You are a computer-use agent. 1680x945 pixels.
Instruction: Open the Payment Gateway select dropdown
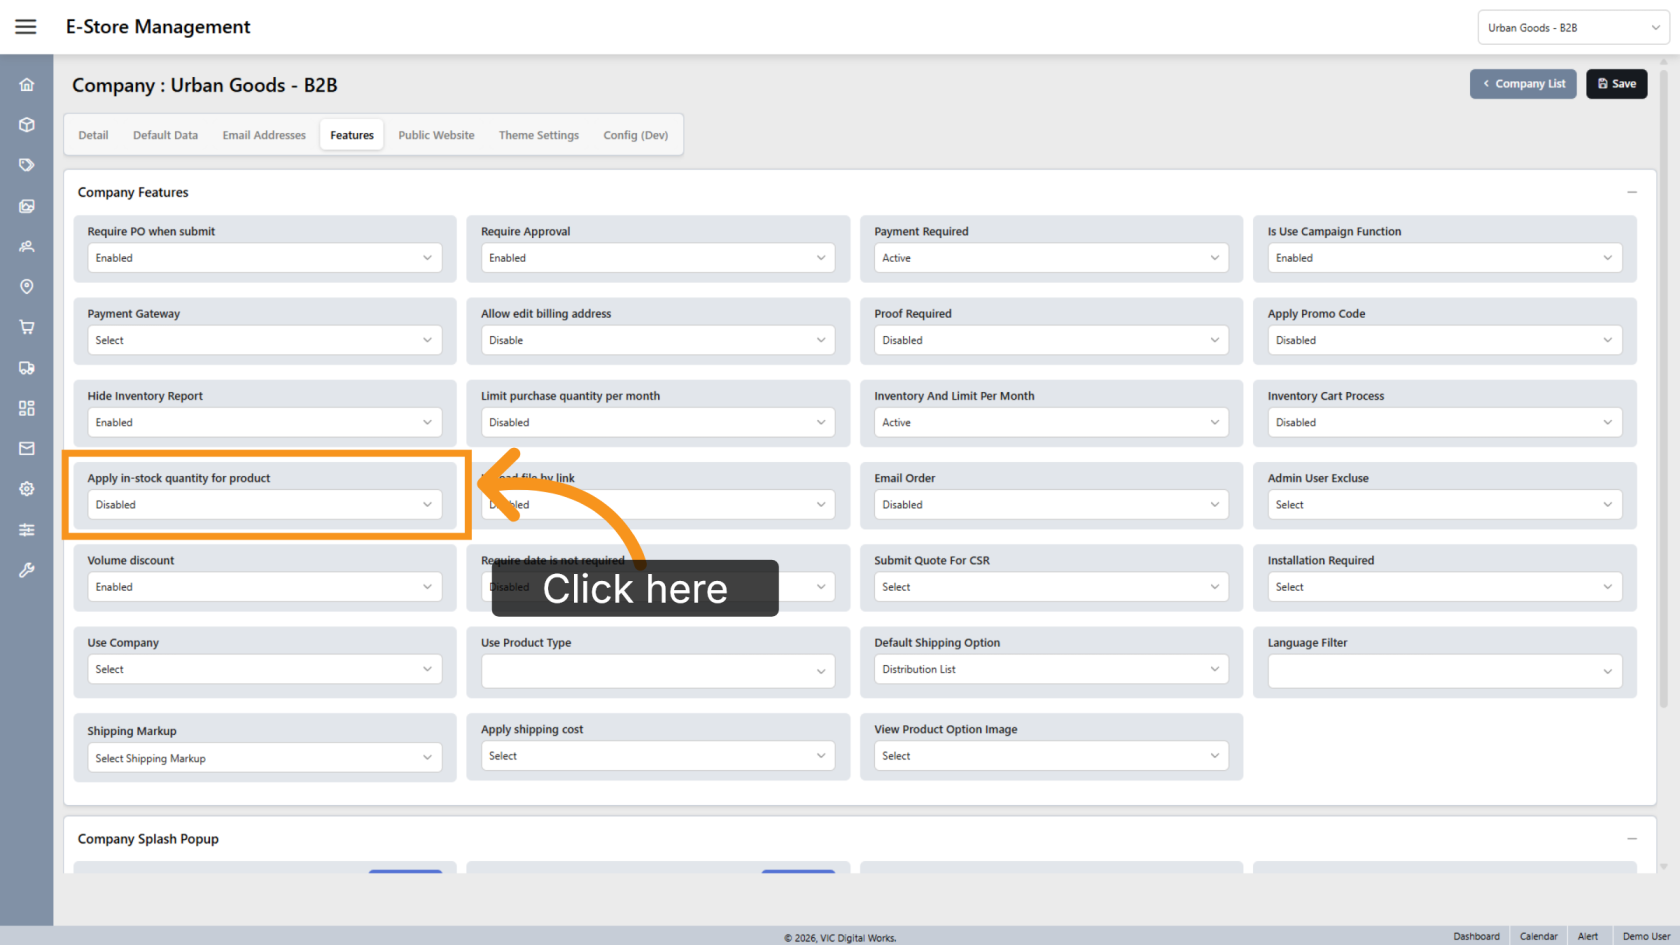(265, 340)
